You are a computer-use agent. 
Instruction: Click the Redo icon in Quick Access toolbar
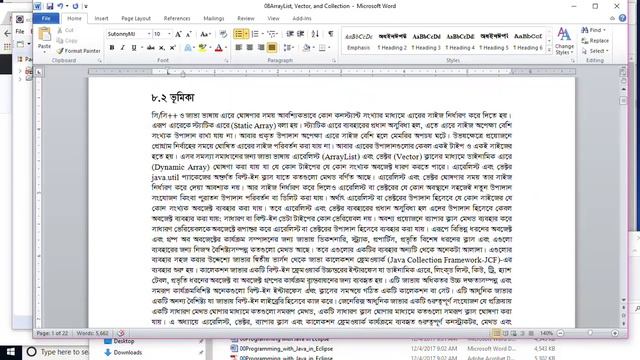click(76, 6)
